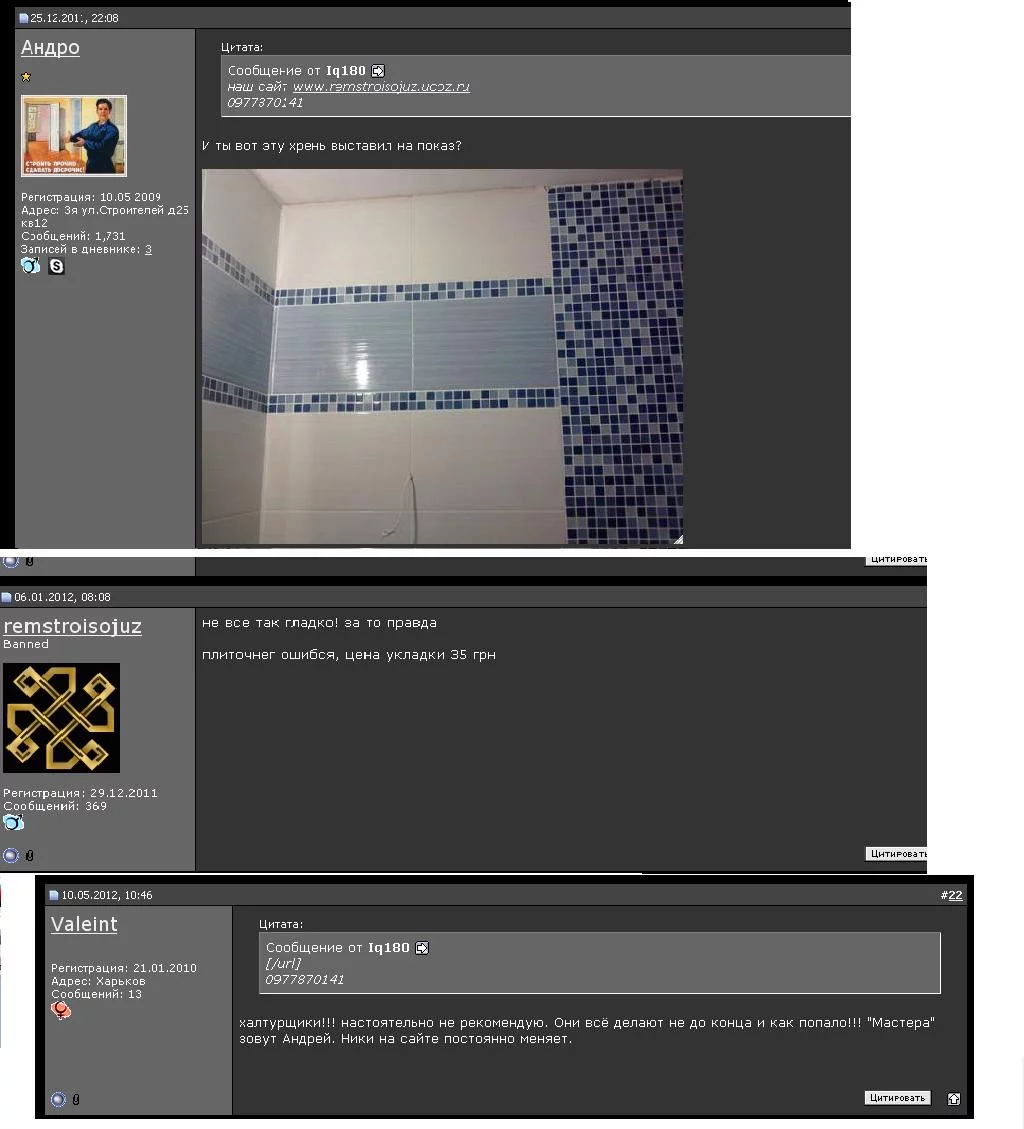Image resolution: width=1024 pixels, height=1129 pixels.
Task: Click 'не все так гладко! за то правда'
Action: (319, 623)
